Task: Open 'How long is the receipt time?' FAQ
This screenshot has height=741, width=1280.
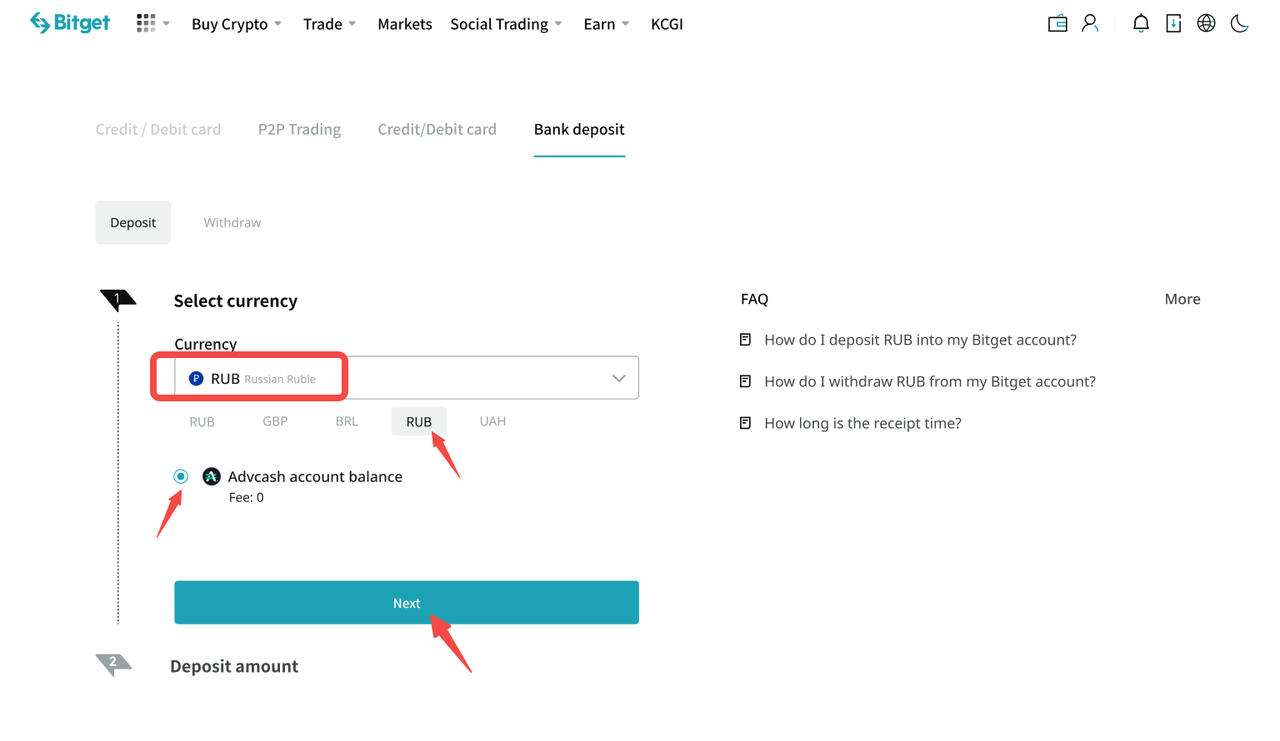Action: point(863,423)
